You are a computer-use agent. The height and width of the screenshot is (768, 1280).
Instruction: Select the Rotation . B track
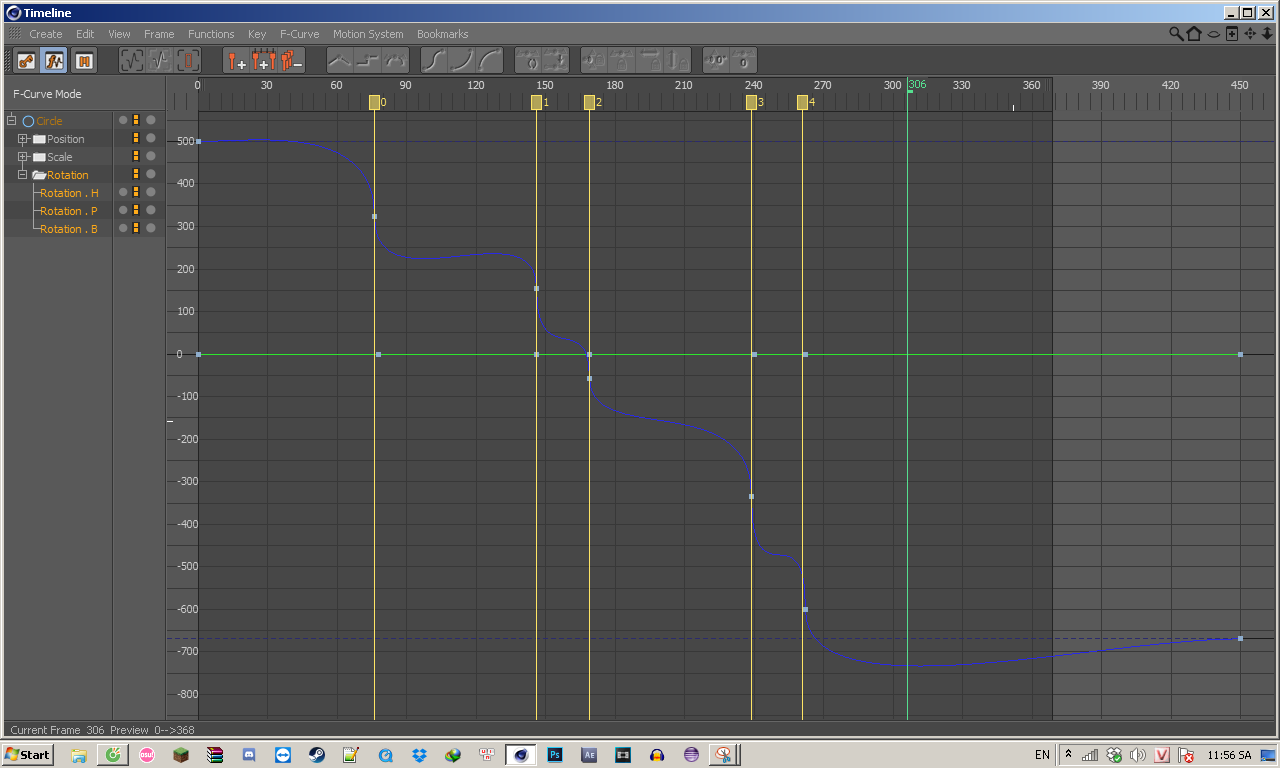(69, 229)
